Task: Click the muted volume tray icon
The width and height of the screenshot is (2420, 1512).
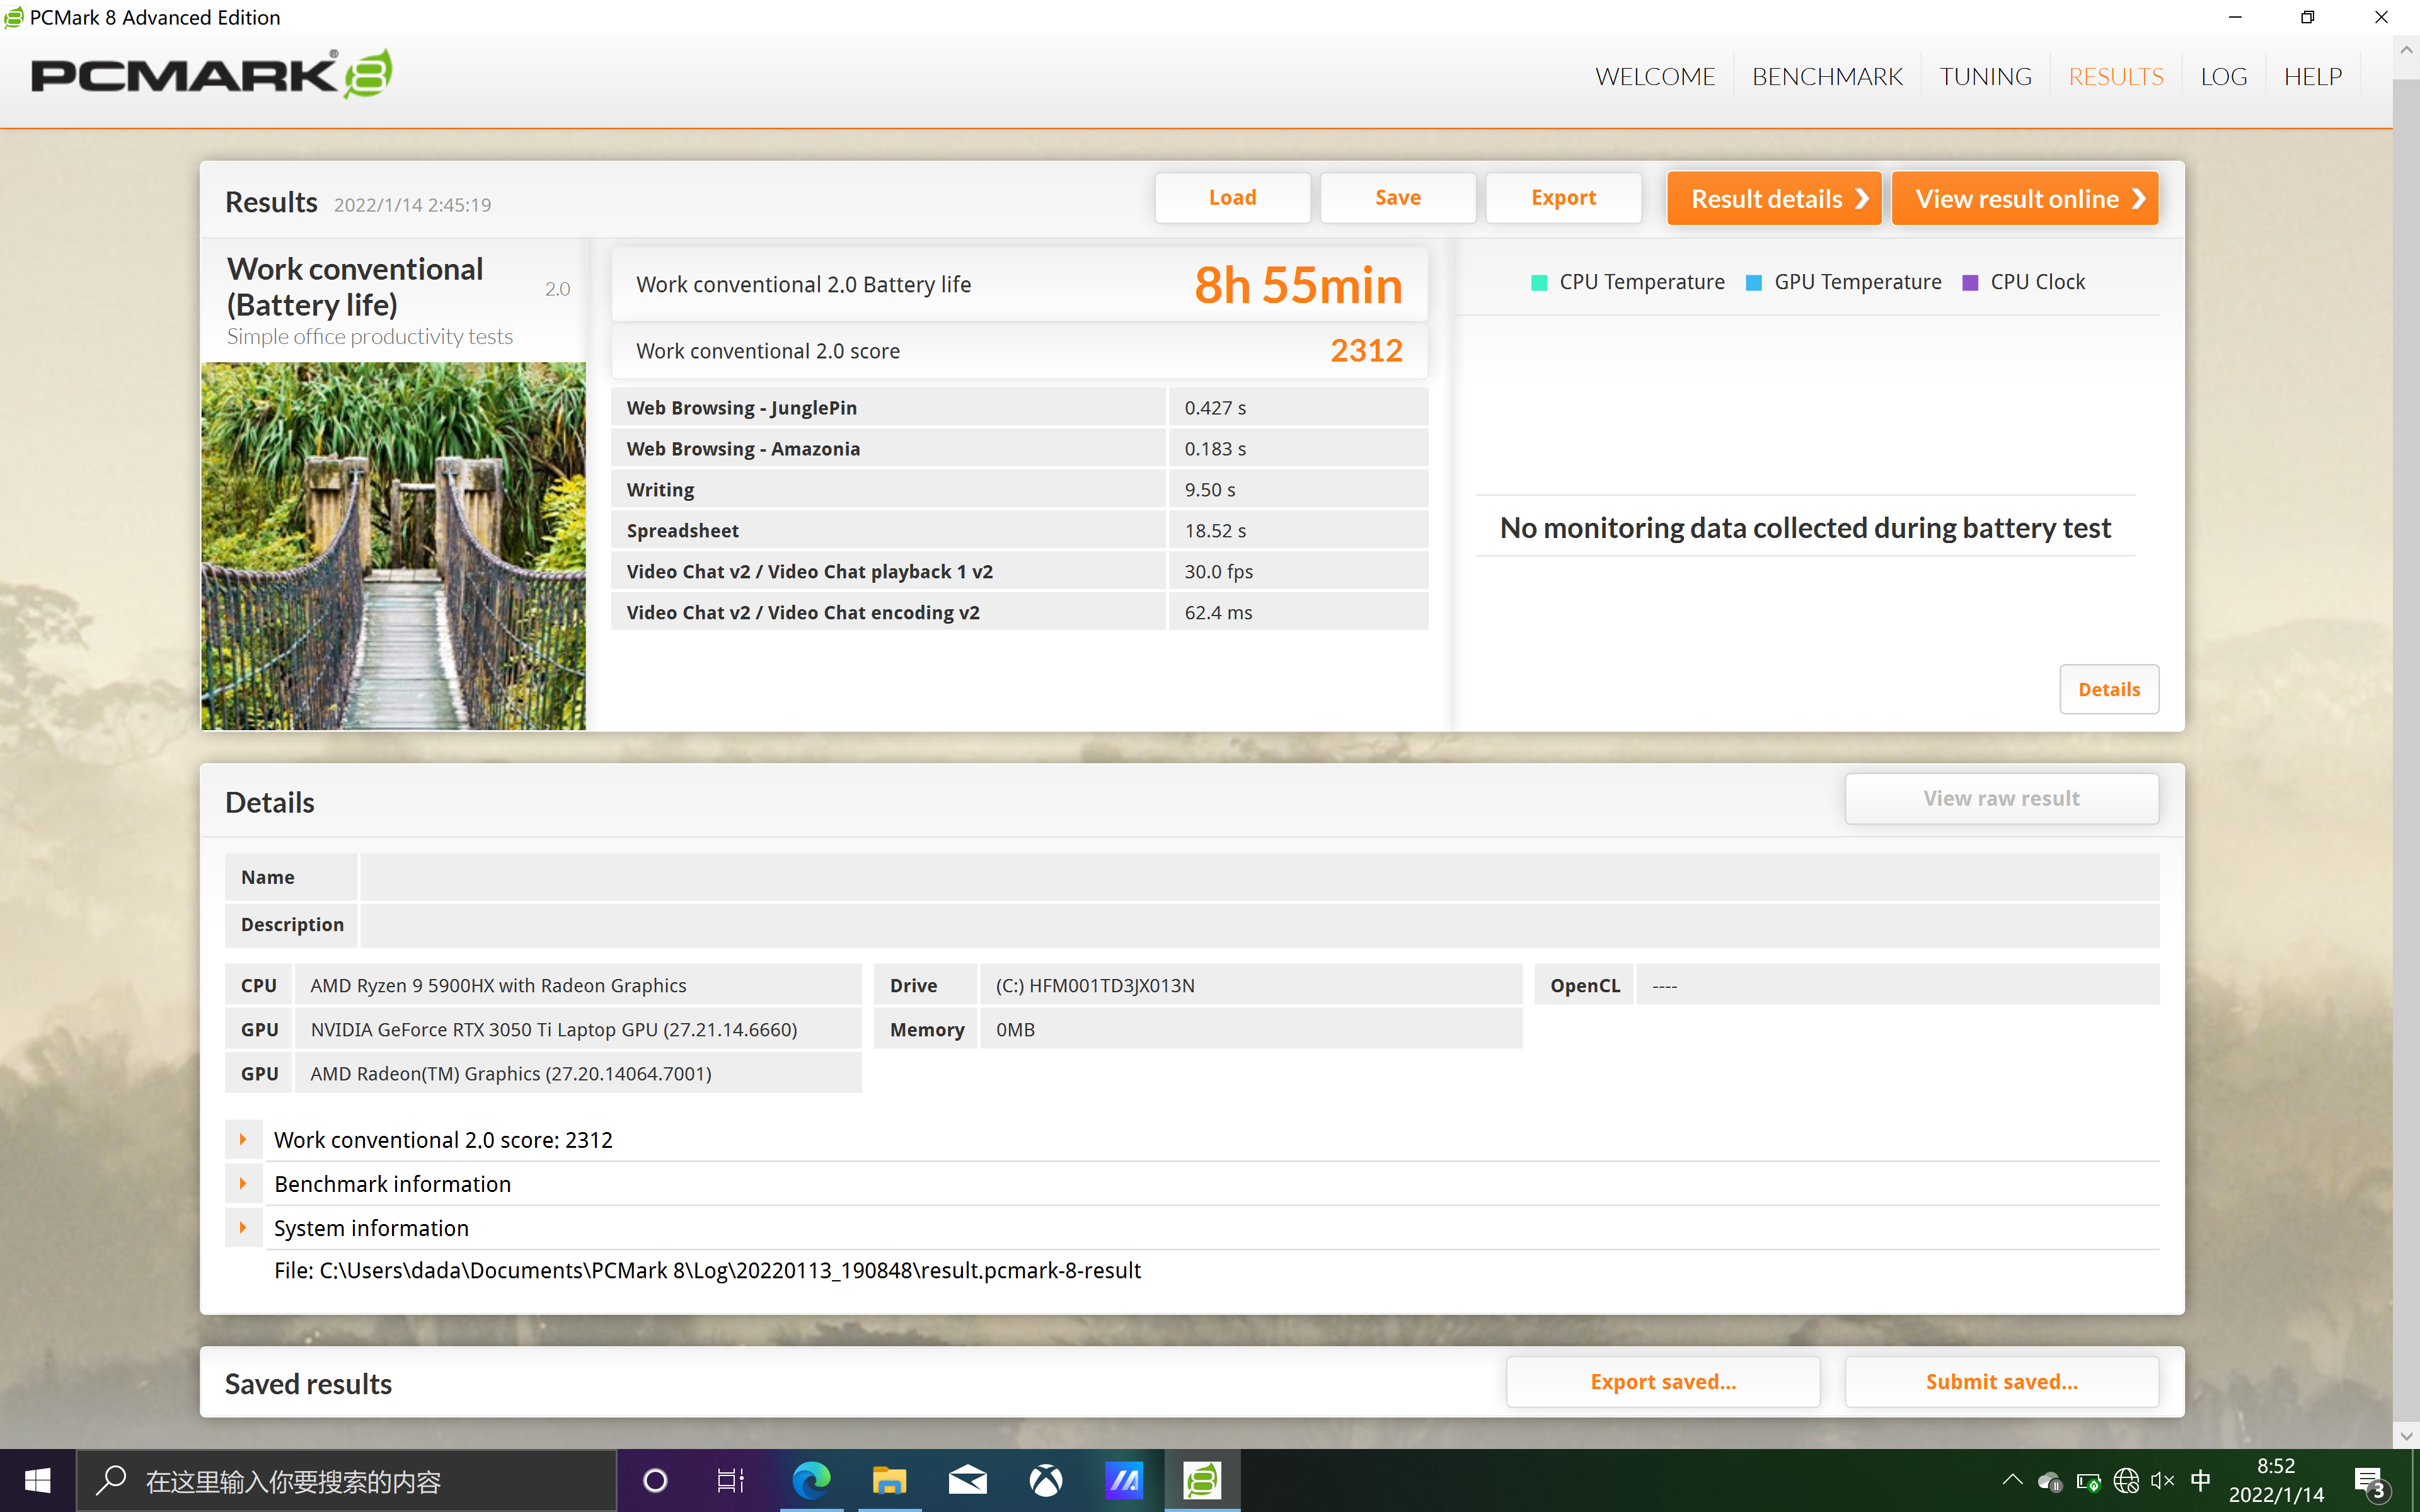Action: (2162, 1480)
